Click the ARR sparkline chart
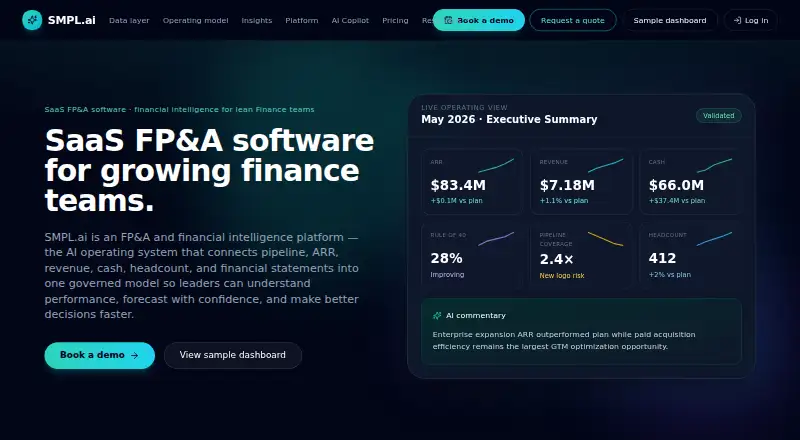This screenshot has height=440, width=800. 496,166
